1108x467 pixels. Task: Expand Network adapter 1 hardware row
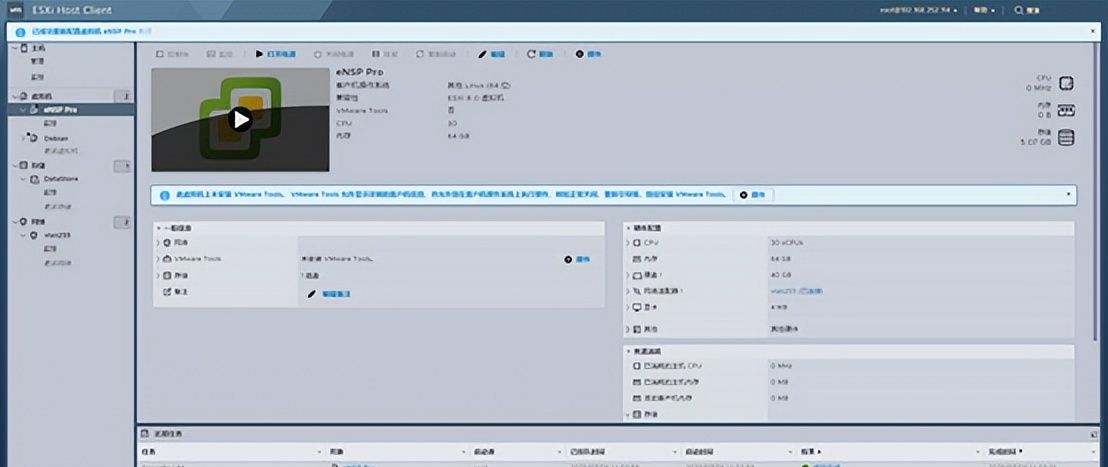pyautogui.click(x=628, y=291)
